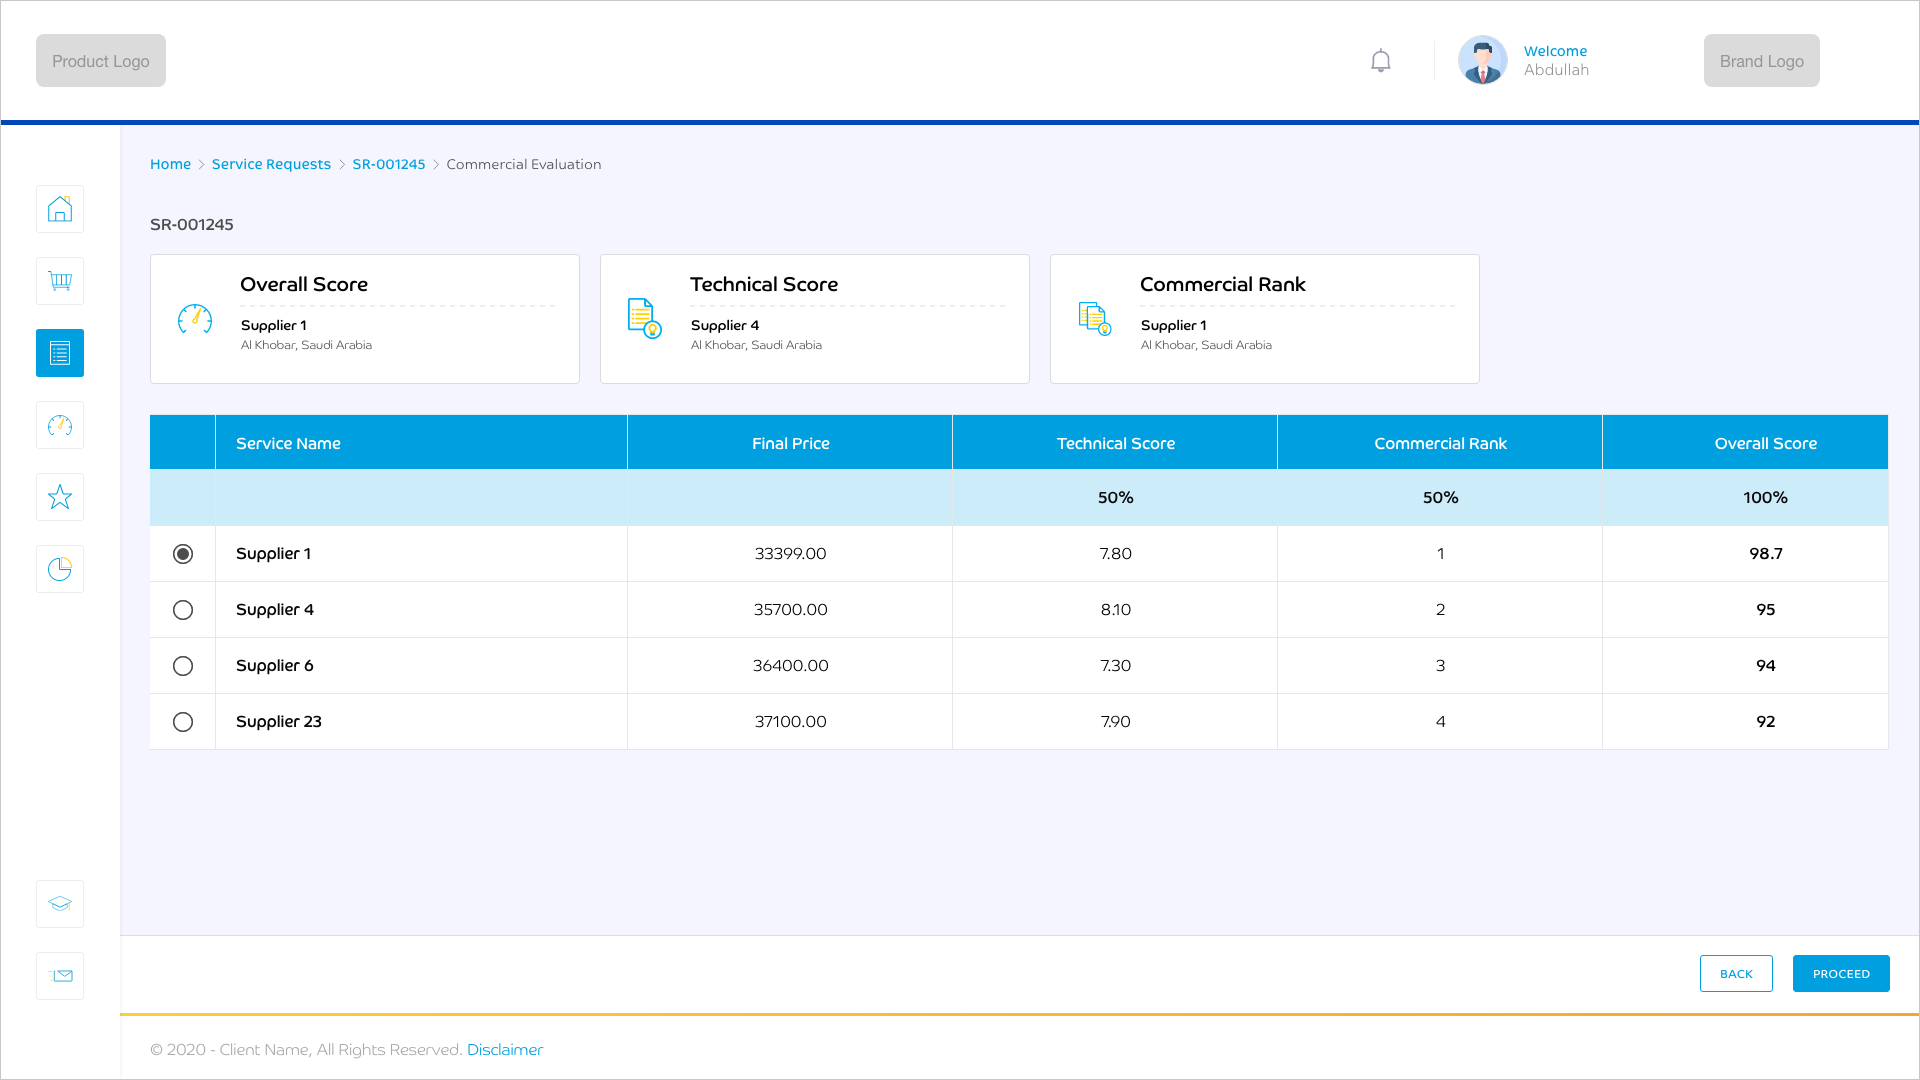Click the notification bell icon
The height and width of the screenshot is (1080, 1920).
pos(1381,61)
